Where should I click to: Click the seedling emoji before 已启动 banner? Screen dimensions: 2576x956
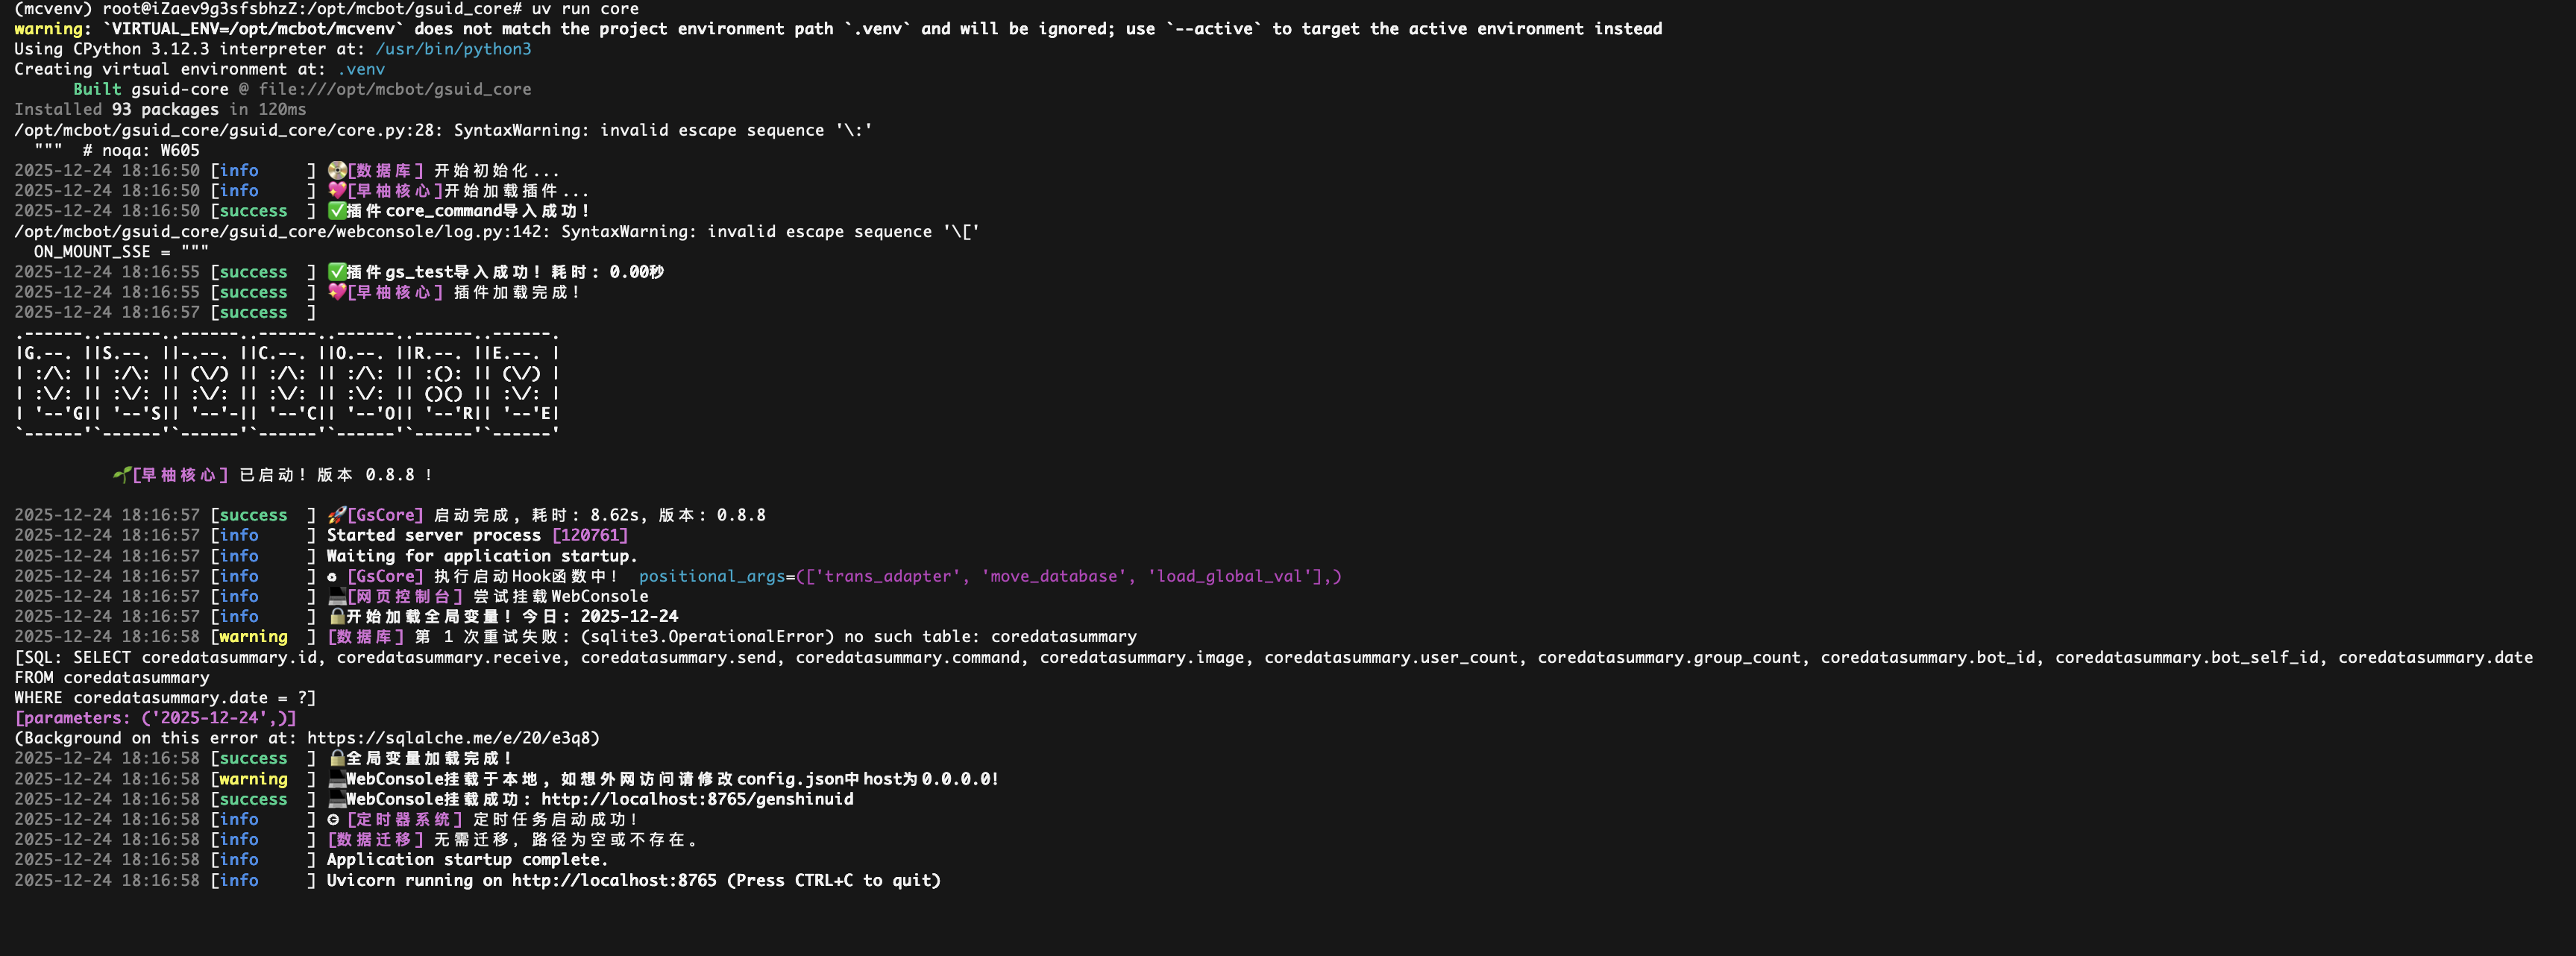(x=122, y=475)
